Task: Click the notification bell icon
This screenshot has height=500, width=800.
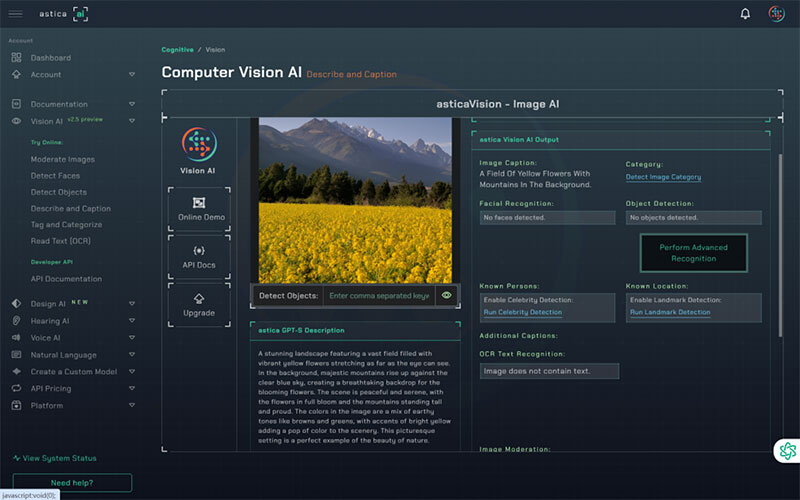Action: click(x=745, y=13)
